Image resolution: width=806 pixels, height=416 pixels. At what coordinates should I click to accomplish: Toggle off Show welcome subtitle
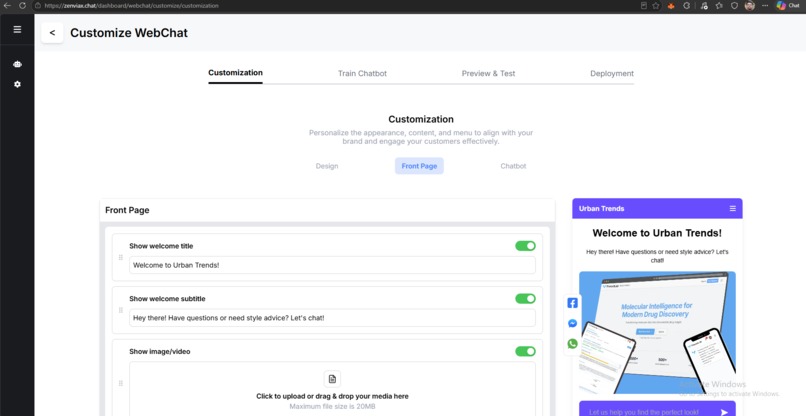point(525,299)
